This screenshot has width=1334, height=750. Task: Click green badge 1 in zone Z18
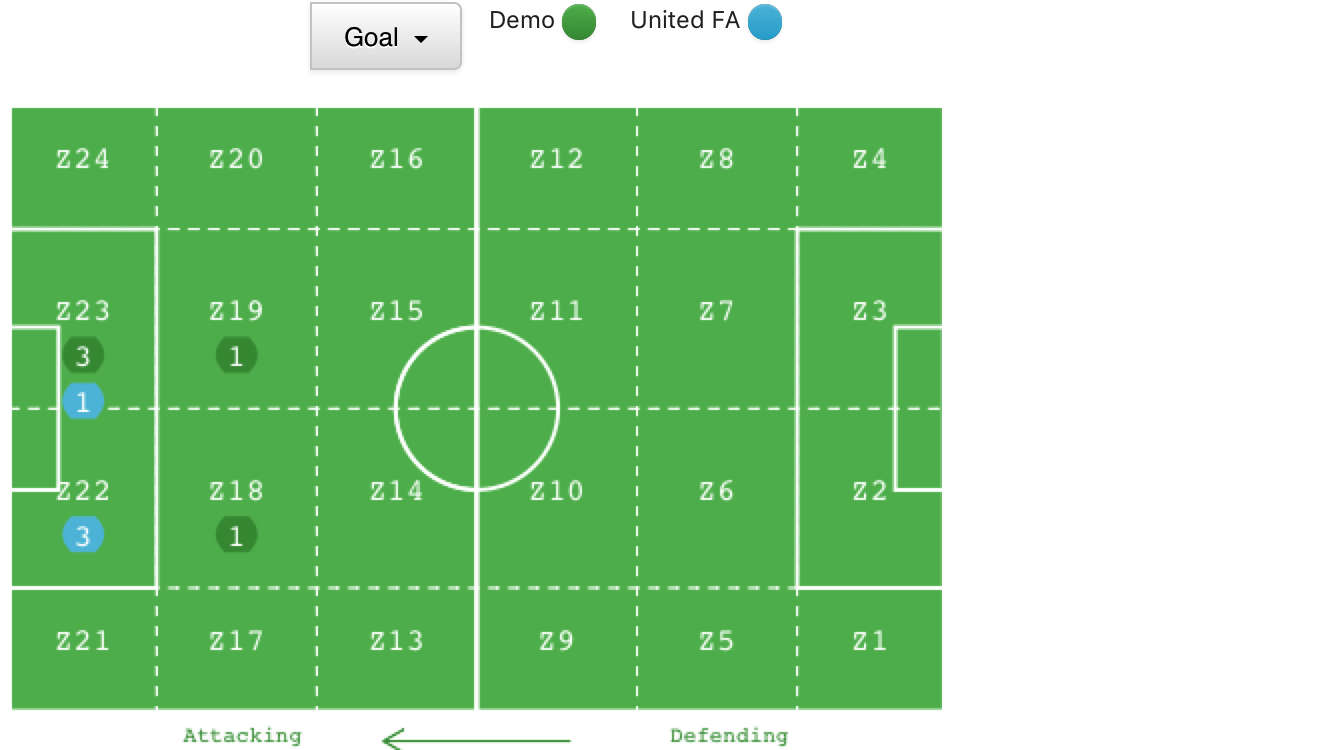[x=237, y=536]
